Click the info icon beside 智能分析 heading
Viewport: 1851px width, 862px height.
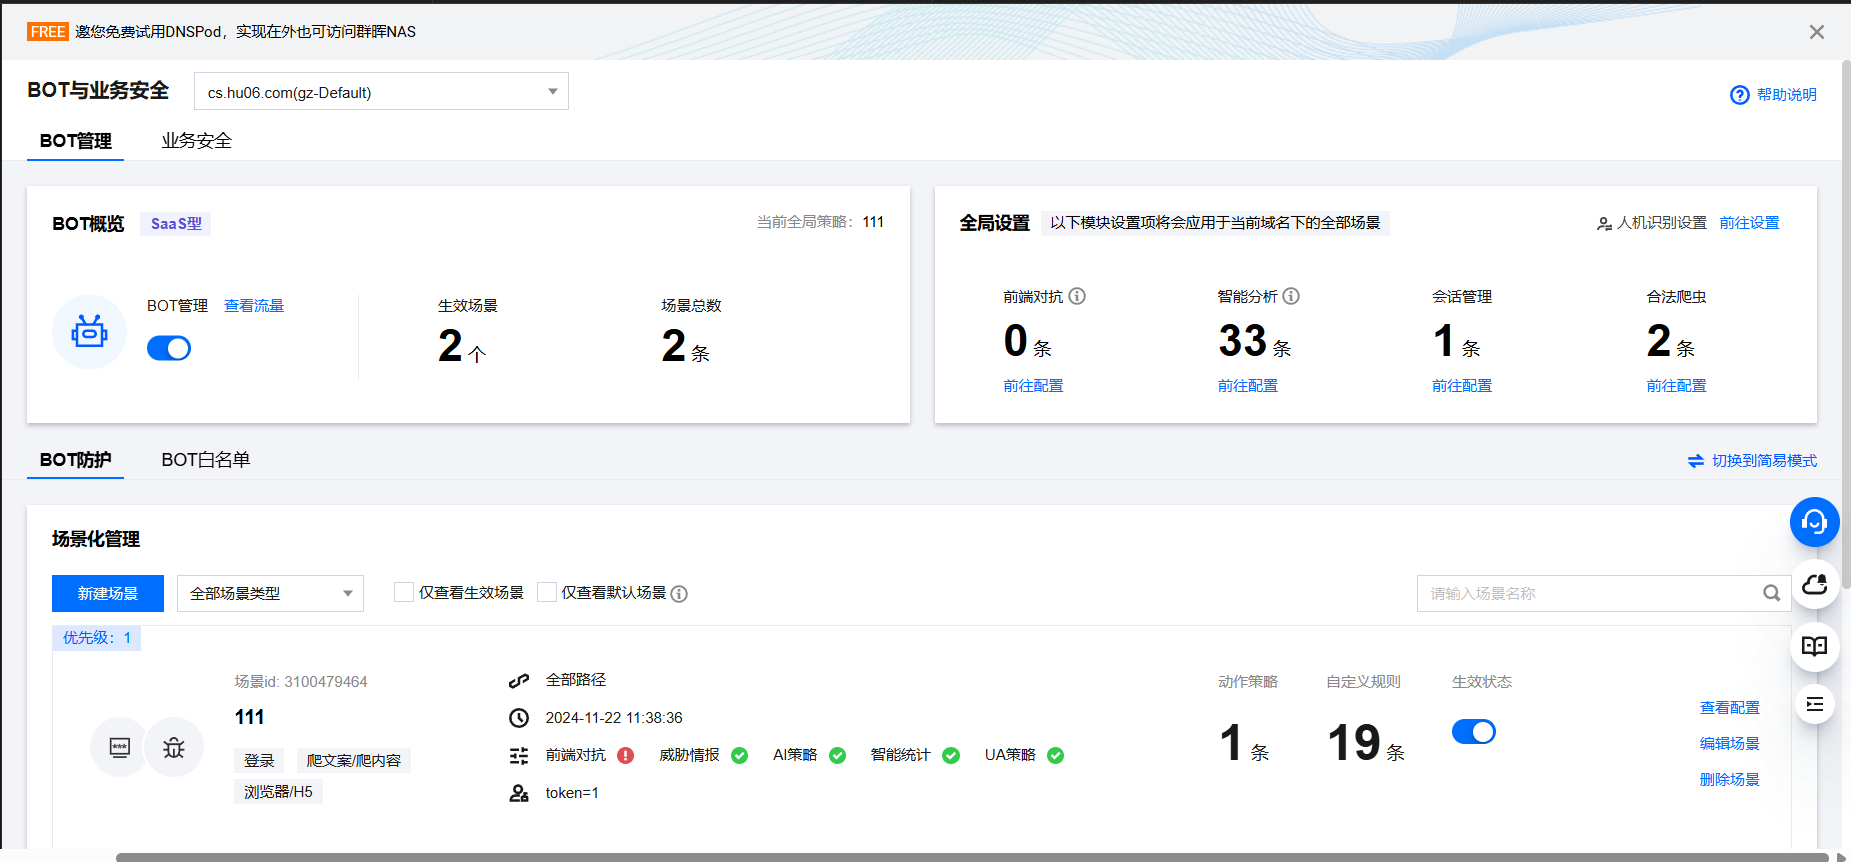(x=1291, y=296)
